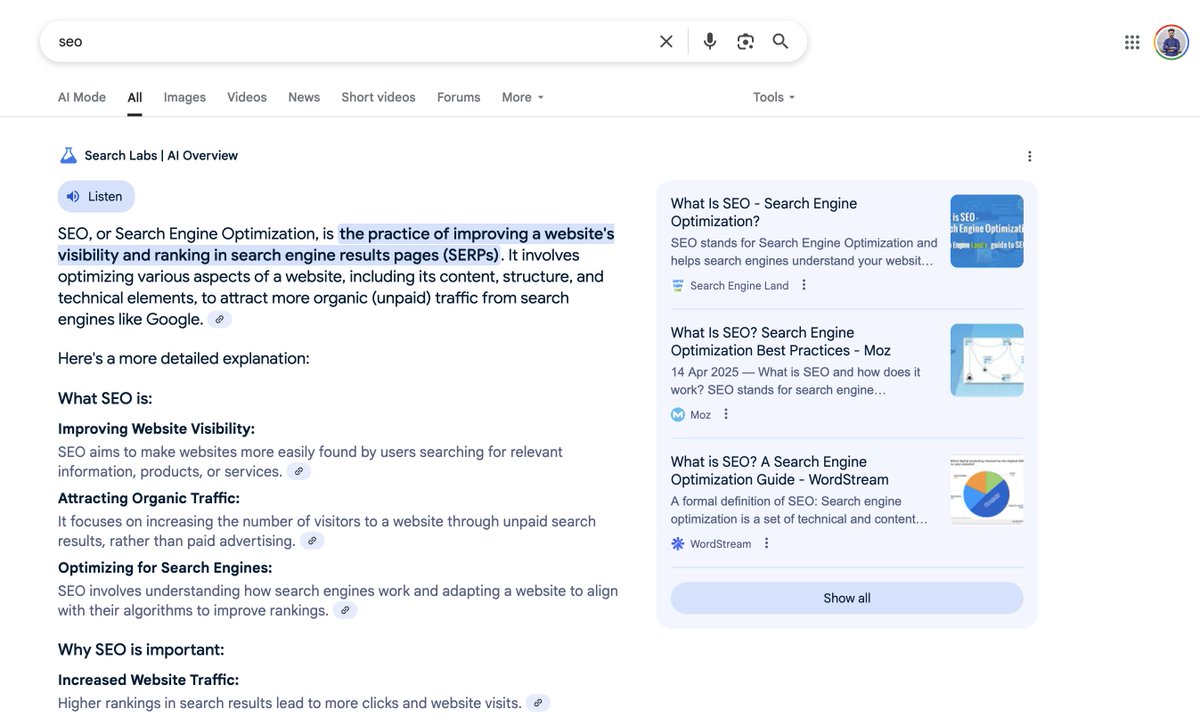Click the X to clear the search query

[x=665, y=40]
